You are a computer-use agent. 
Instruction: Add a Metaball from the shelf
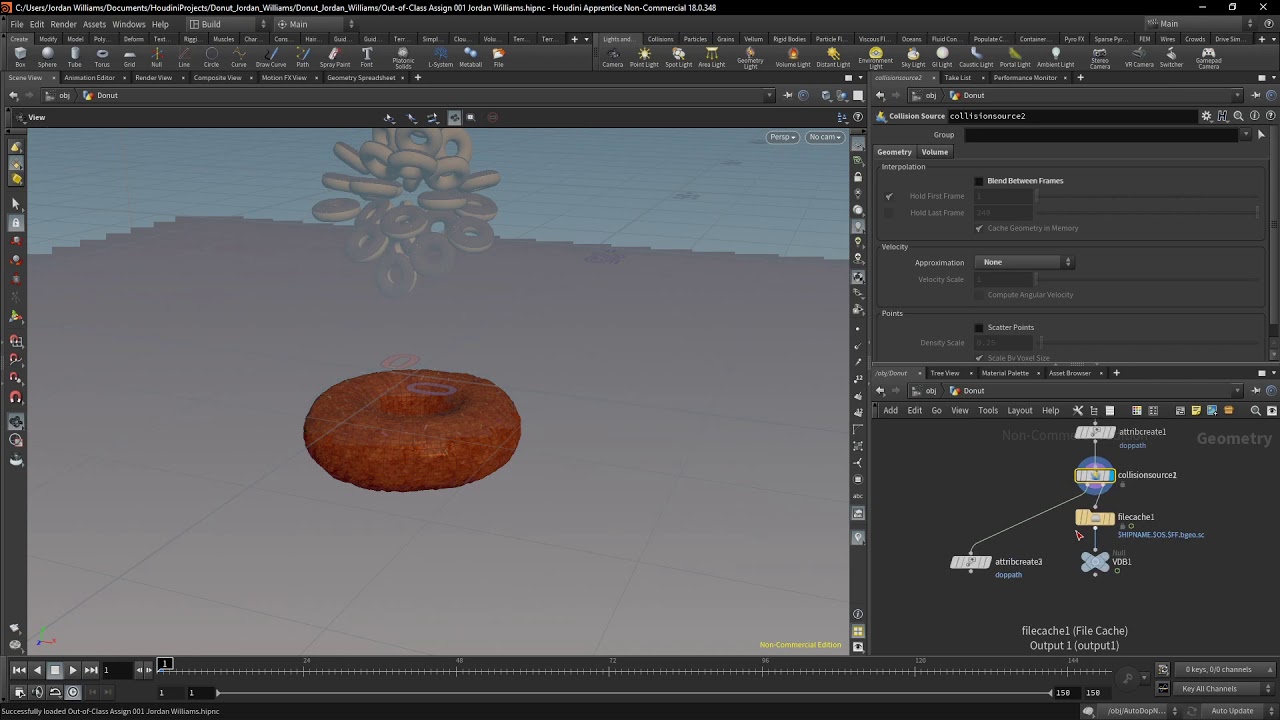tap(470, 57)
